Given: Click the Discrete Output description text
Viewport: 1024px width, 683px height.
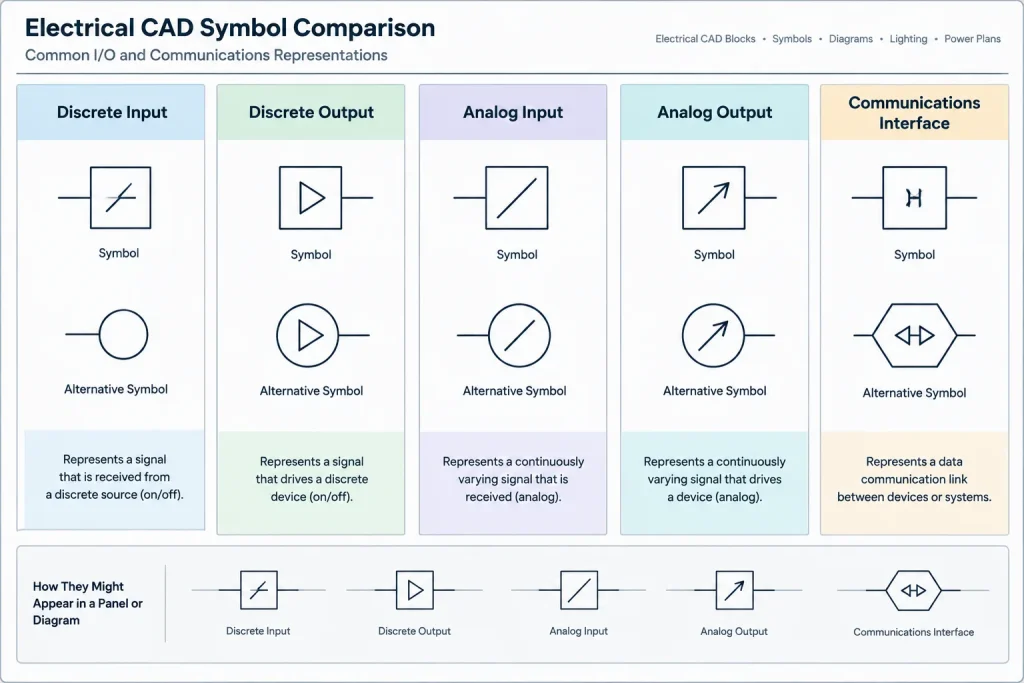Looking at the screenshot, I should [x=312, y=479].
